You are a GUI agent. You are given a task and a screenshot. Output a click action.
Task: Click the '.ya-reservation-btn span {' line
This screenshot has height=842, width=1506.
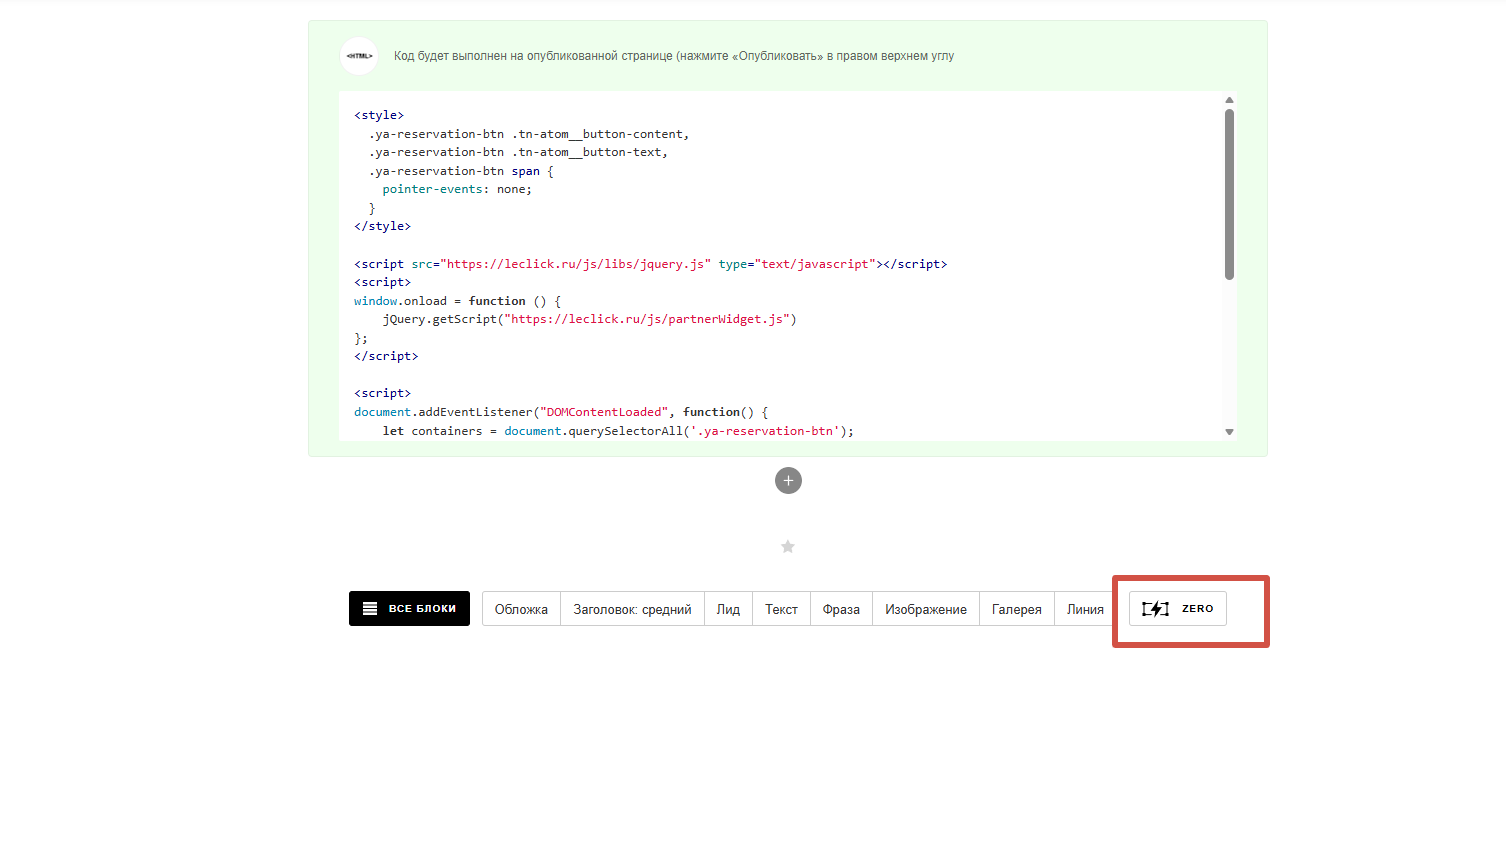point(461,171)
